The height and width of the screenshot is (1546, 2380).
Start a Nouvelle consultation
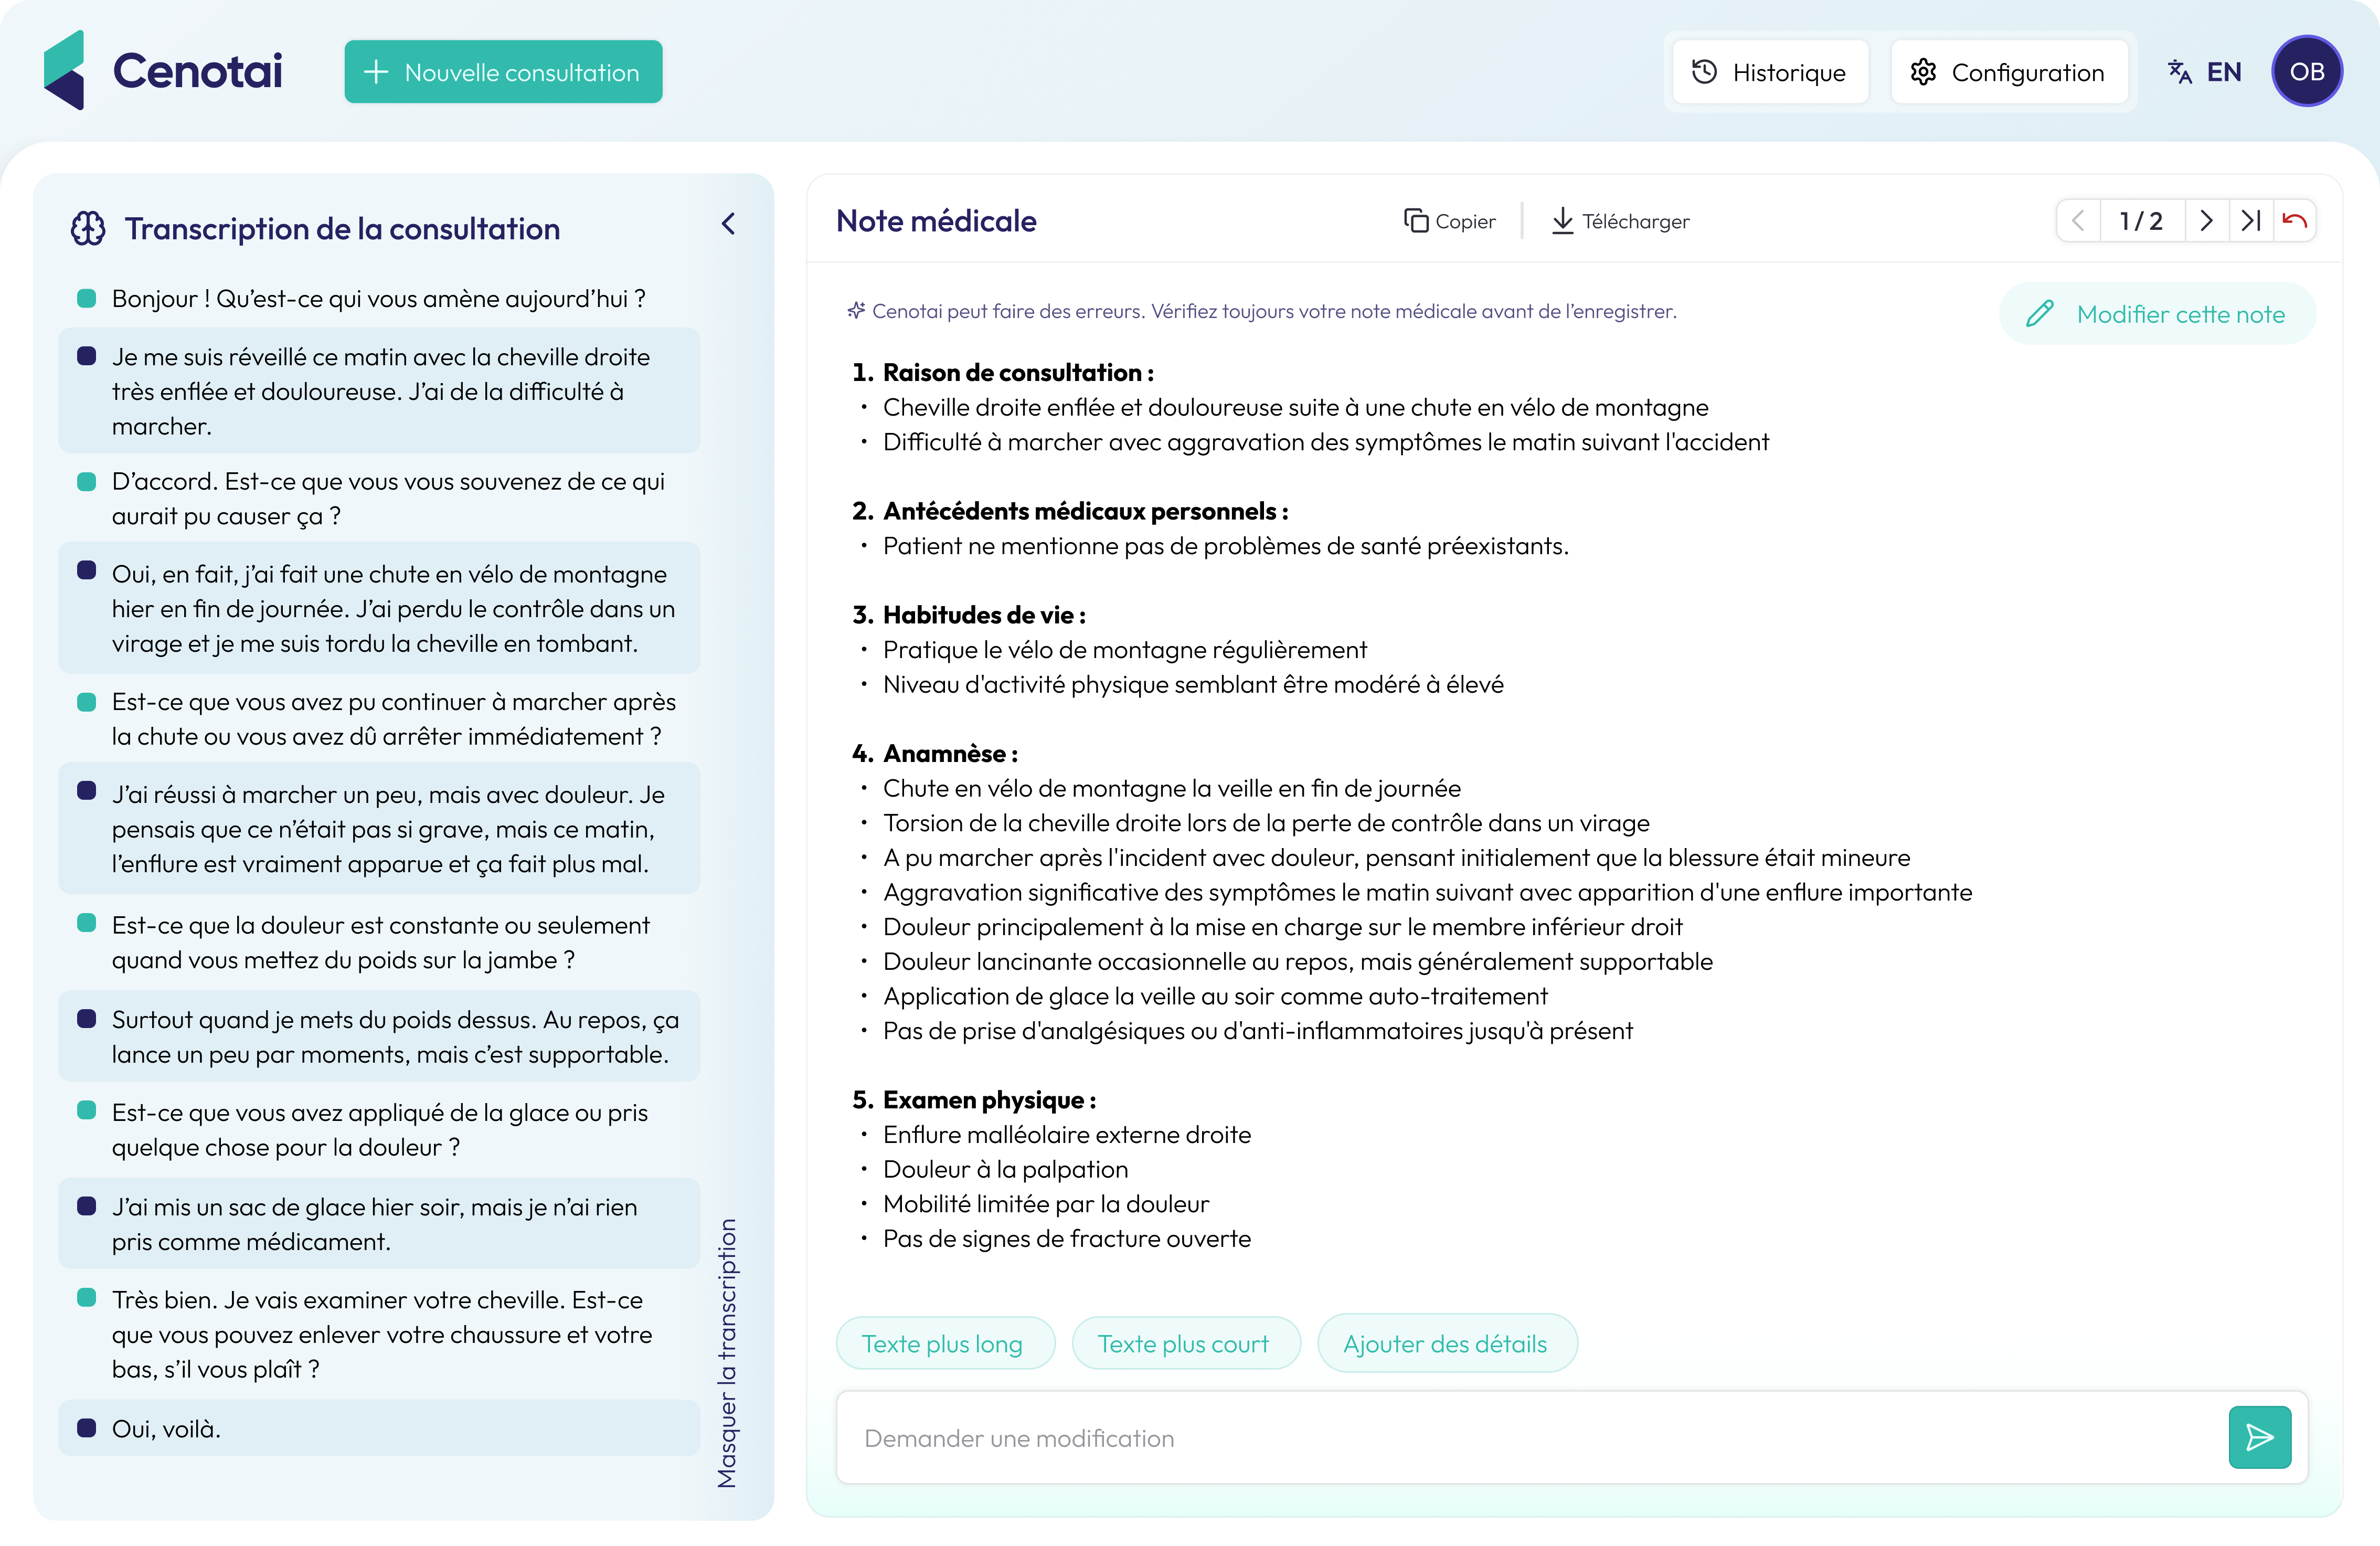(503, 72)
